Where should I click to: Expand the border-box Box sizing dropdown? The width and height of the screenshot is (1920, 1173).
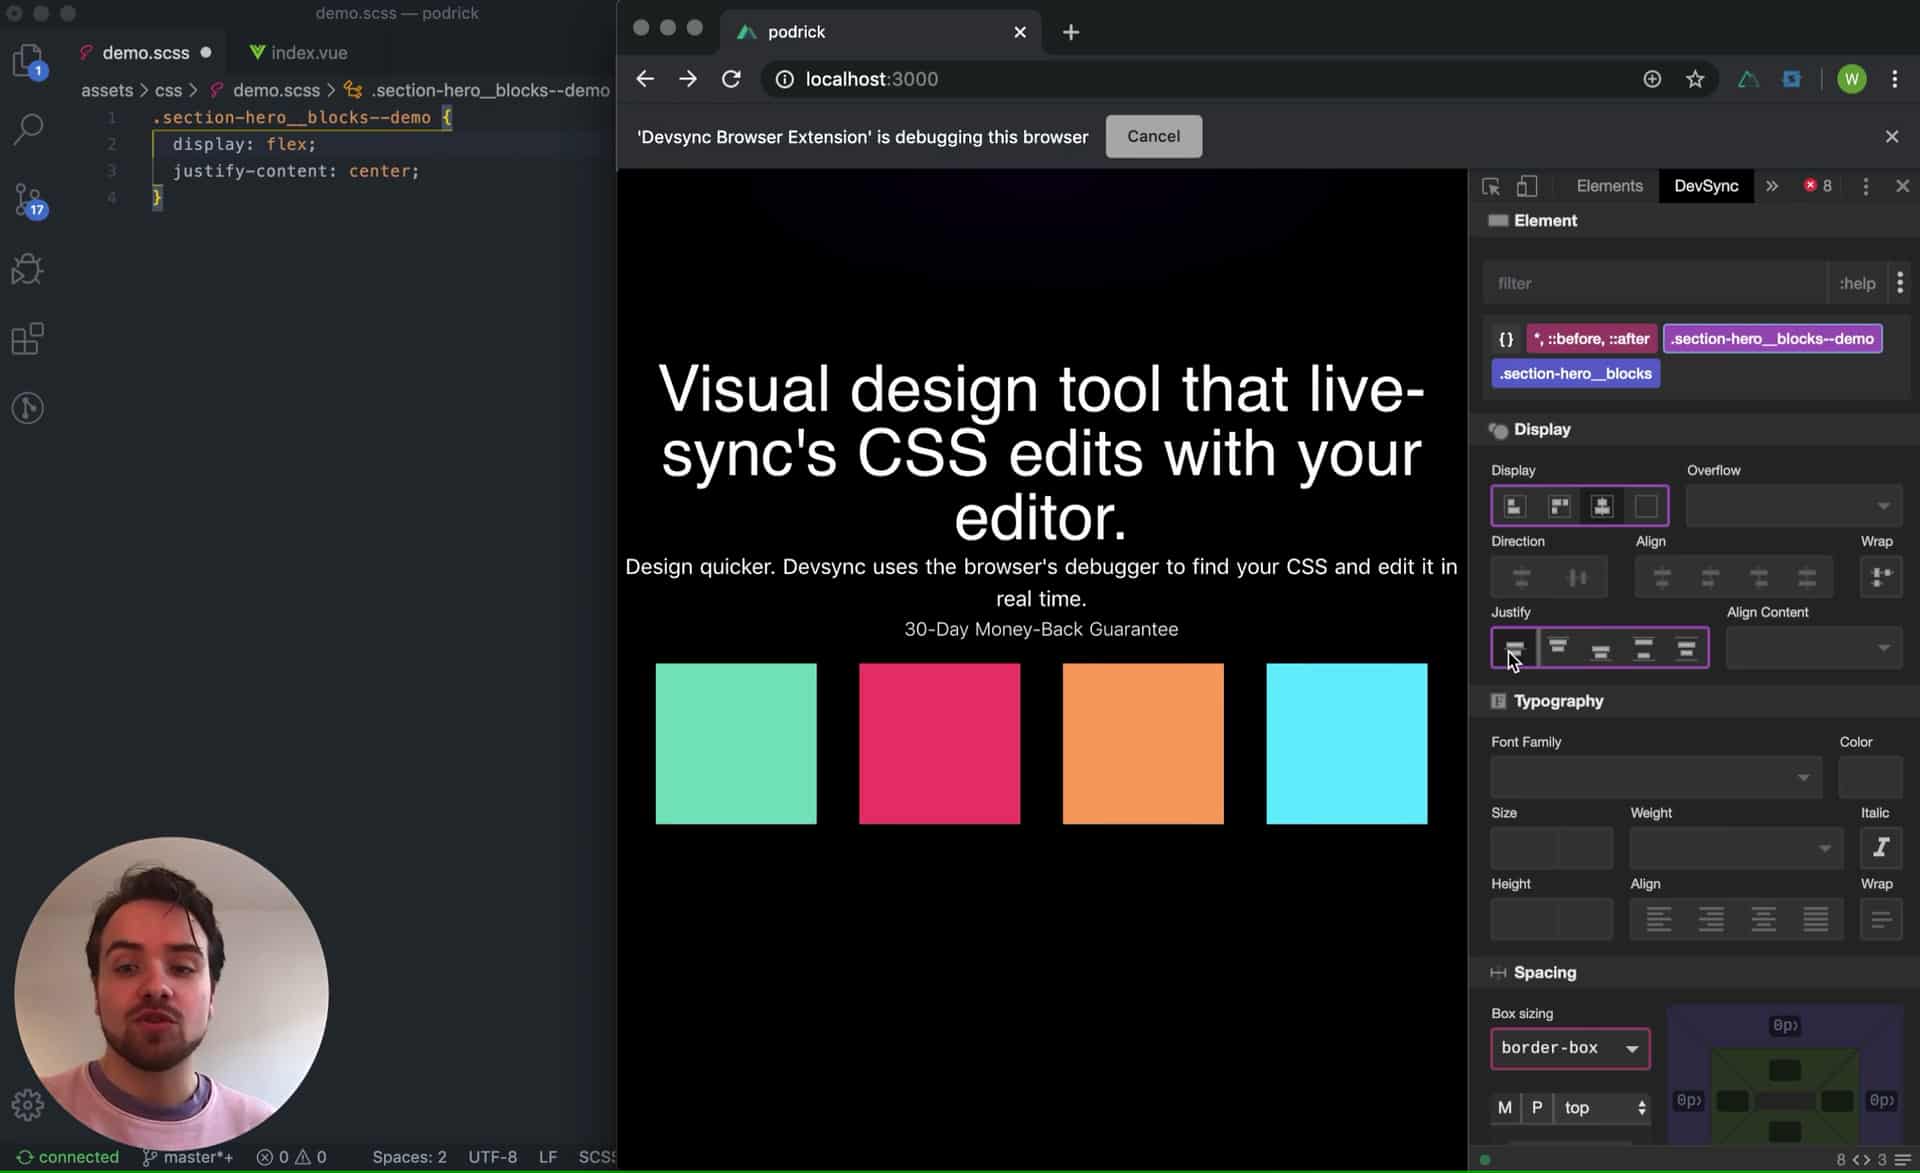click(1569, 1048)
